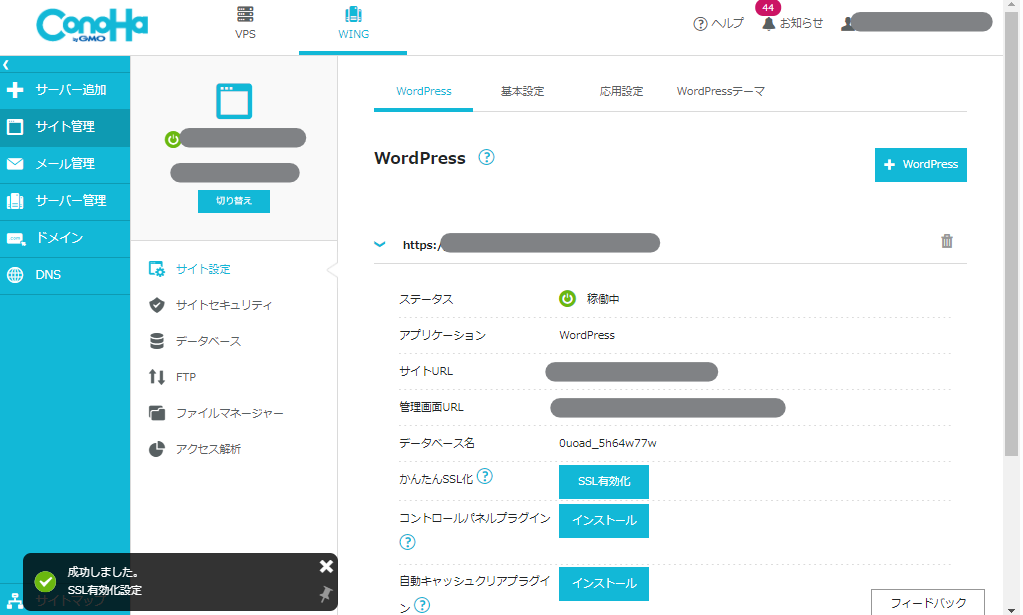Click the サイトセキュリティ shield icon

click(157, 305)
